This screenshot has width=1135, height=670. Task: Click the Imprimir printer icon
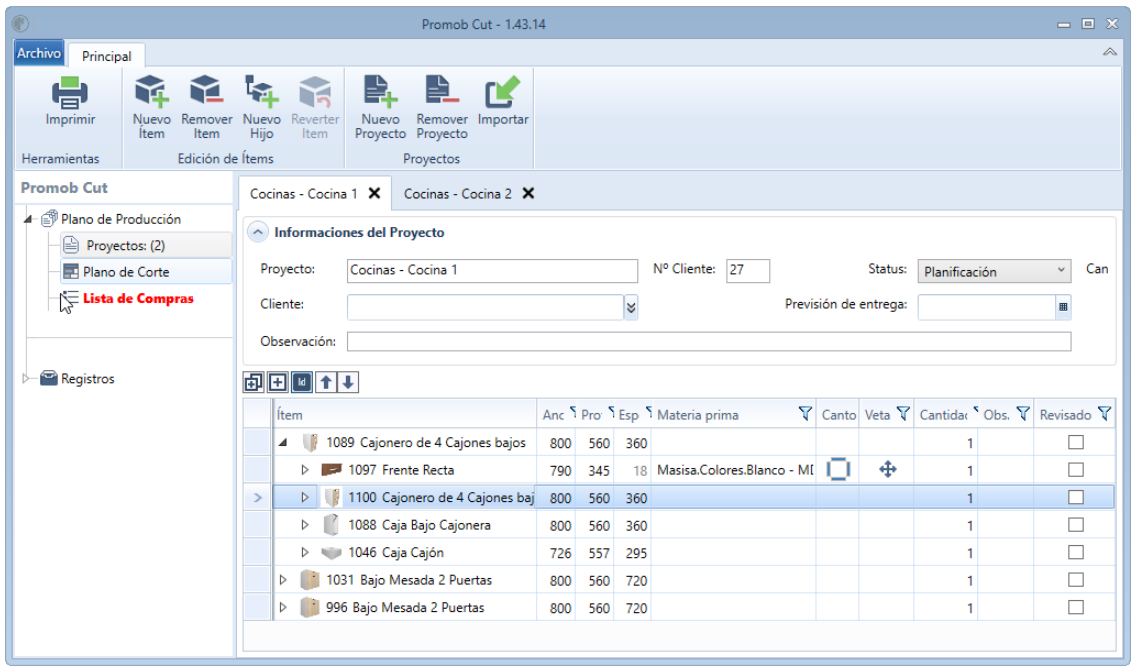coord(69,93)
